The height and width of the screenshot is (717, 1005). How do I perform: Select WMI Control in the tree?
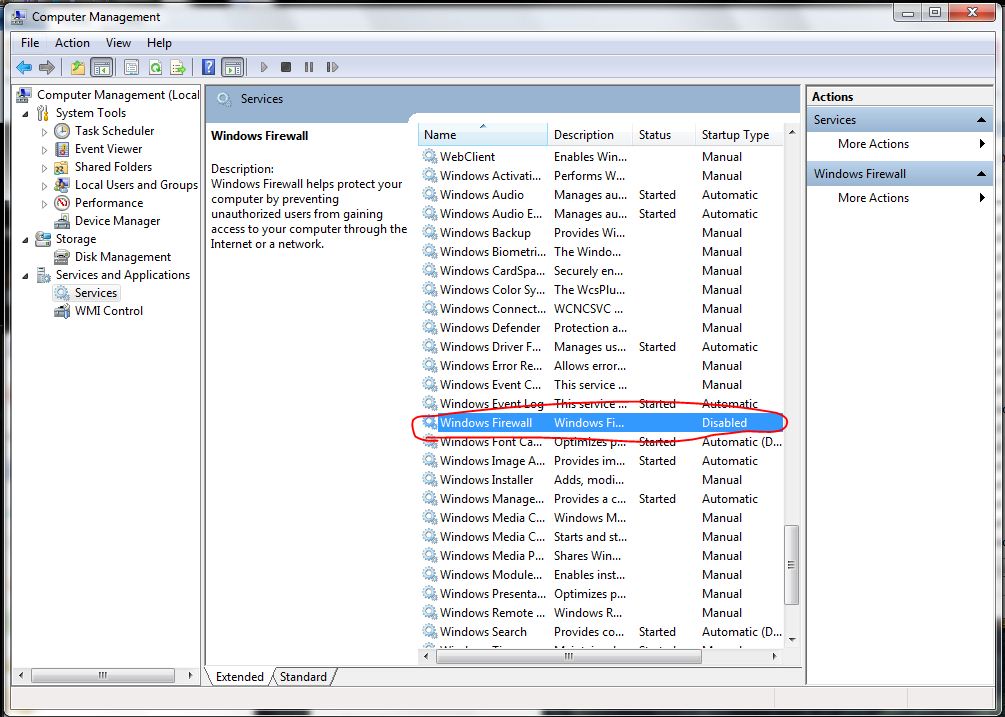(109, 311)
